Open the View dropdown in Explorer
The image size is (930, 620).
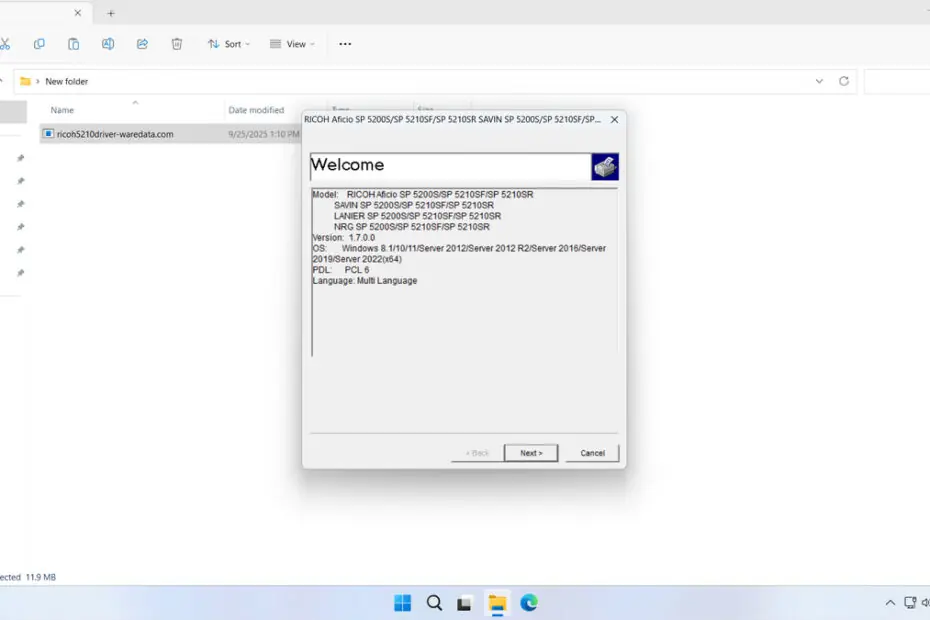tap(292, 44)
